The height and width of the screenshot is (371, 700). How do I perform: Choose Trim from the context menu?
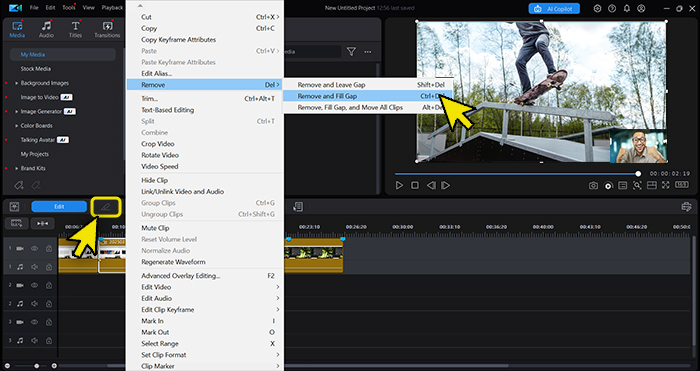pos(205,99)
